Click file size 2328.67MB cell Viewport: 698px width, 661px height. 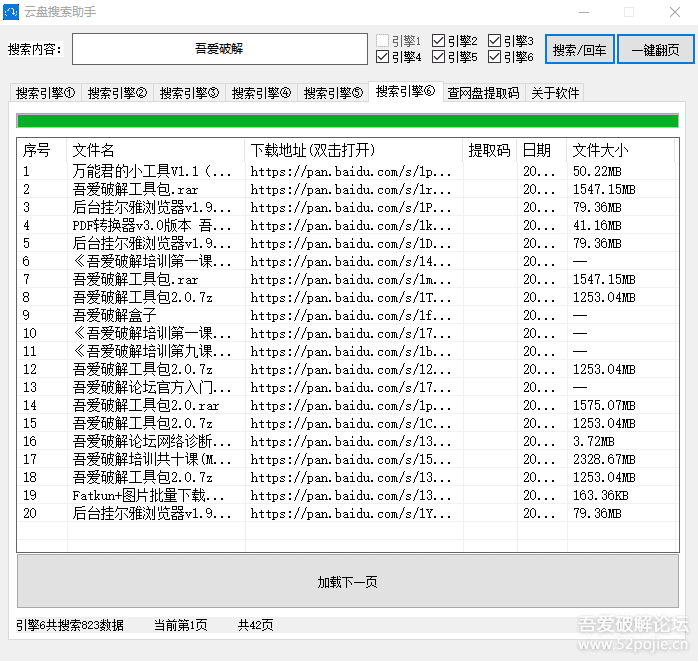(604, 459)
